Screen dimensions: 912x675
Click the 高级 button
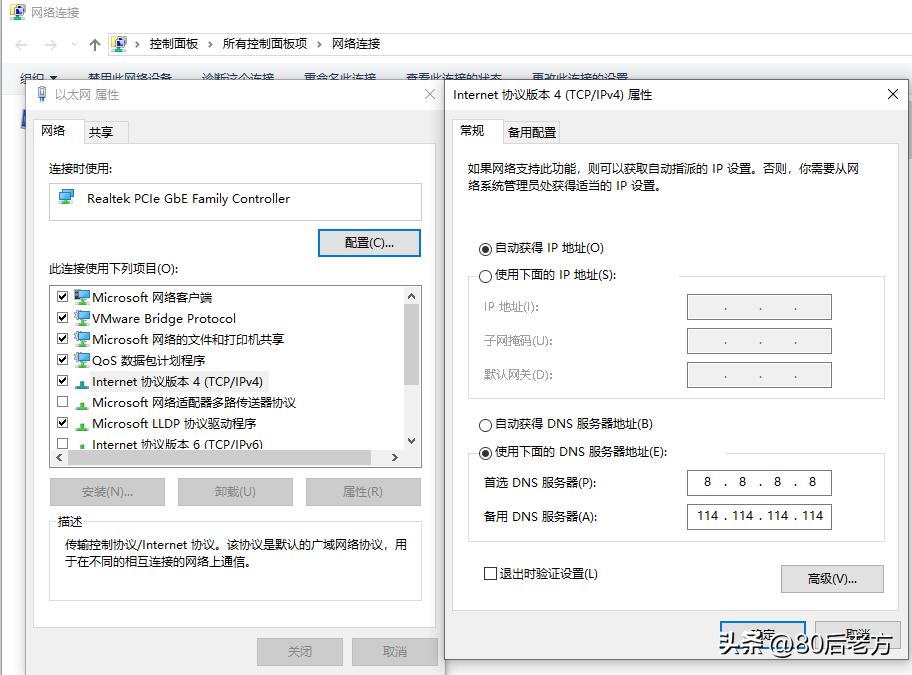pos(832,578)
